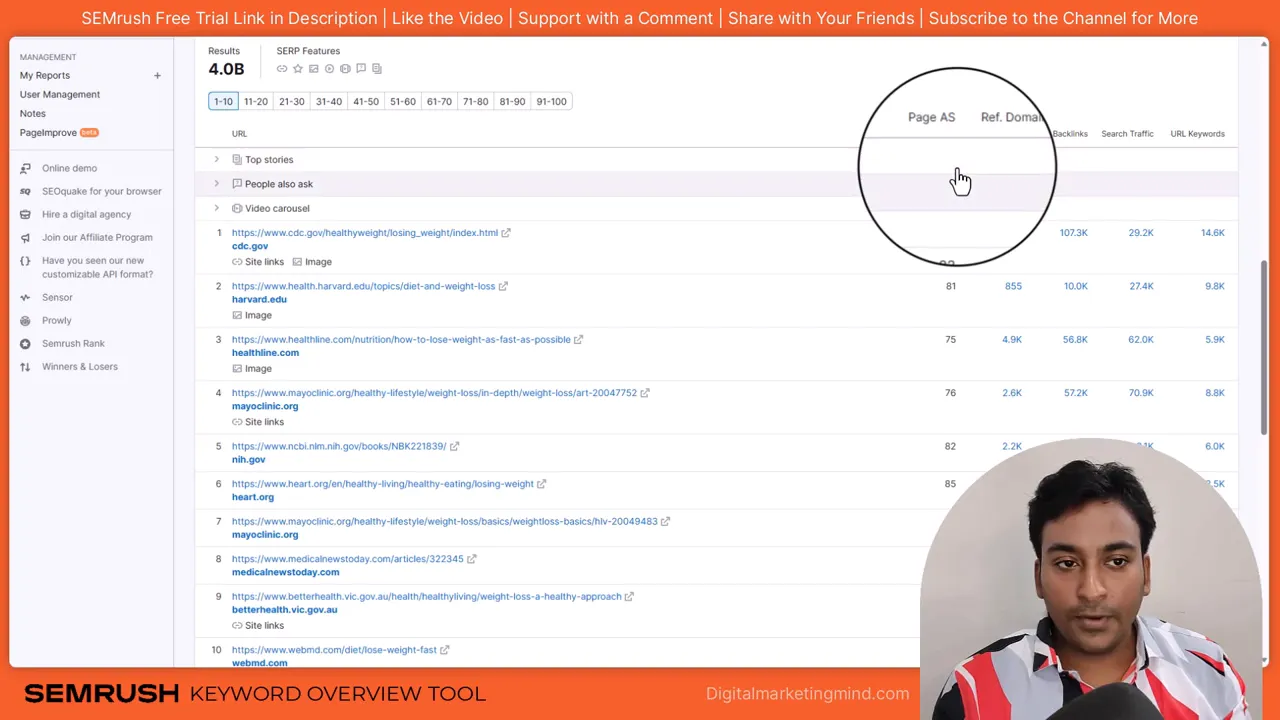Viewport: 1280px width, 720px height.
Task: Switch to the 11-20 results tab
Action: 255,101
